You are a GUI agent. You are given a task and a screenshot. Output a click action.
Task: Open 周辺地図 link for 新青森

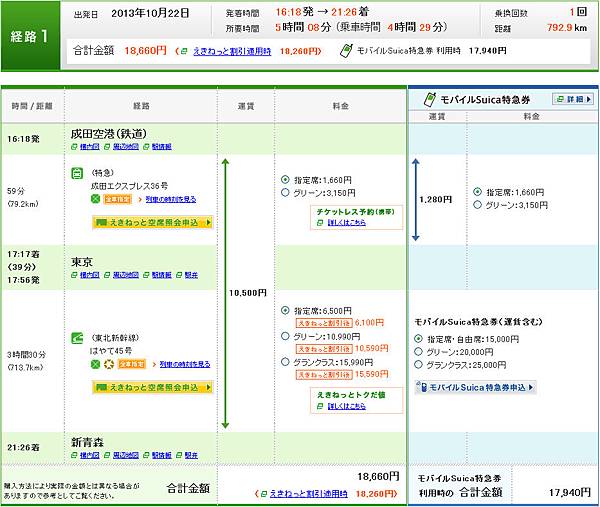click(126, 455)
